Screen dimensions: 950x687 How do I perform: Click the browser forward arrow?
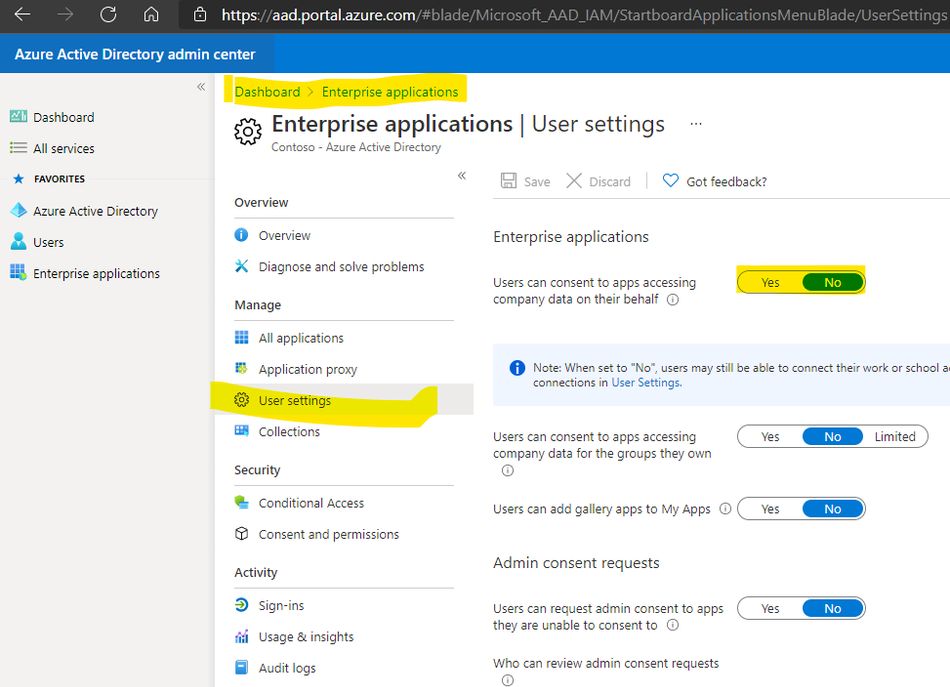pyautogui.click(x=65, y=14)
